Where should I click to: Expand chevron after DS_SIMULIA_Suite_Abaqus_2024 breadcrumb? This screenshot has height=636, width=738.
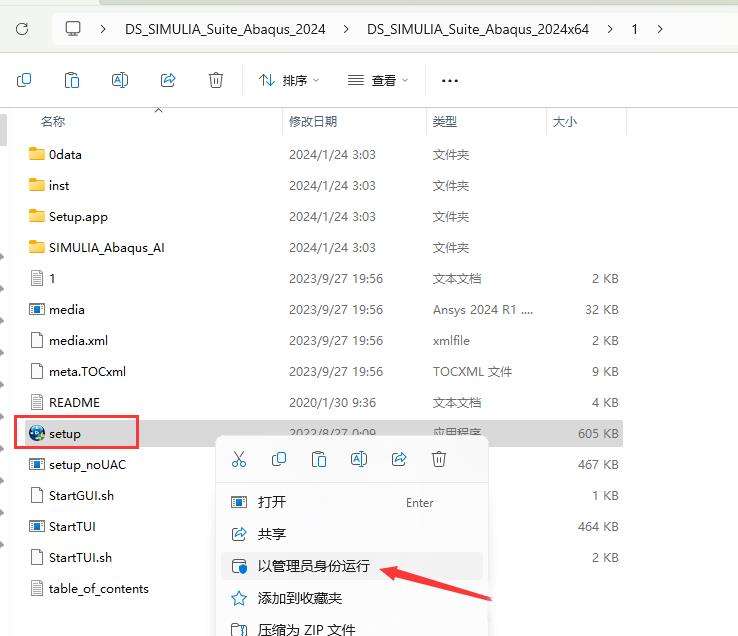pos(346,29)
